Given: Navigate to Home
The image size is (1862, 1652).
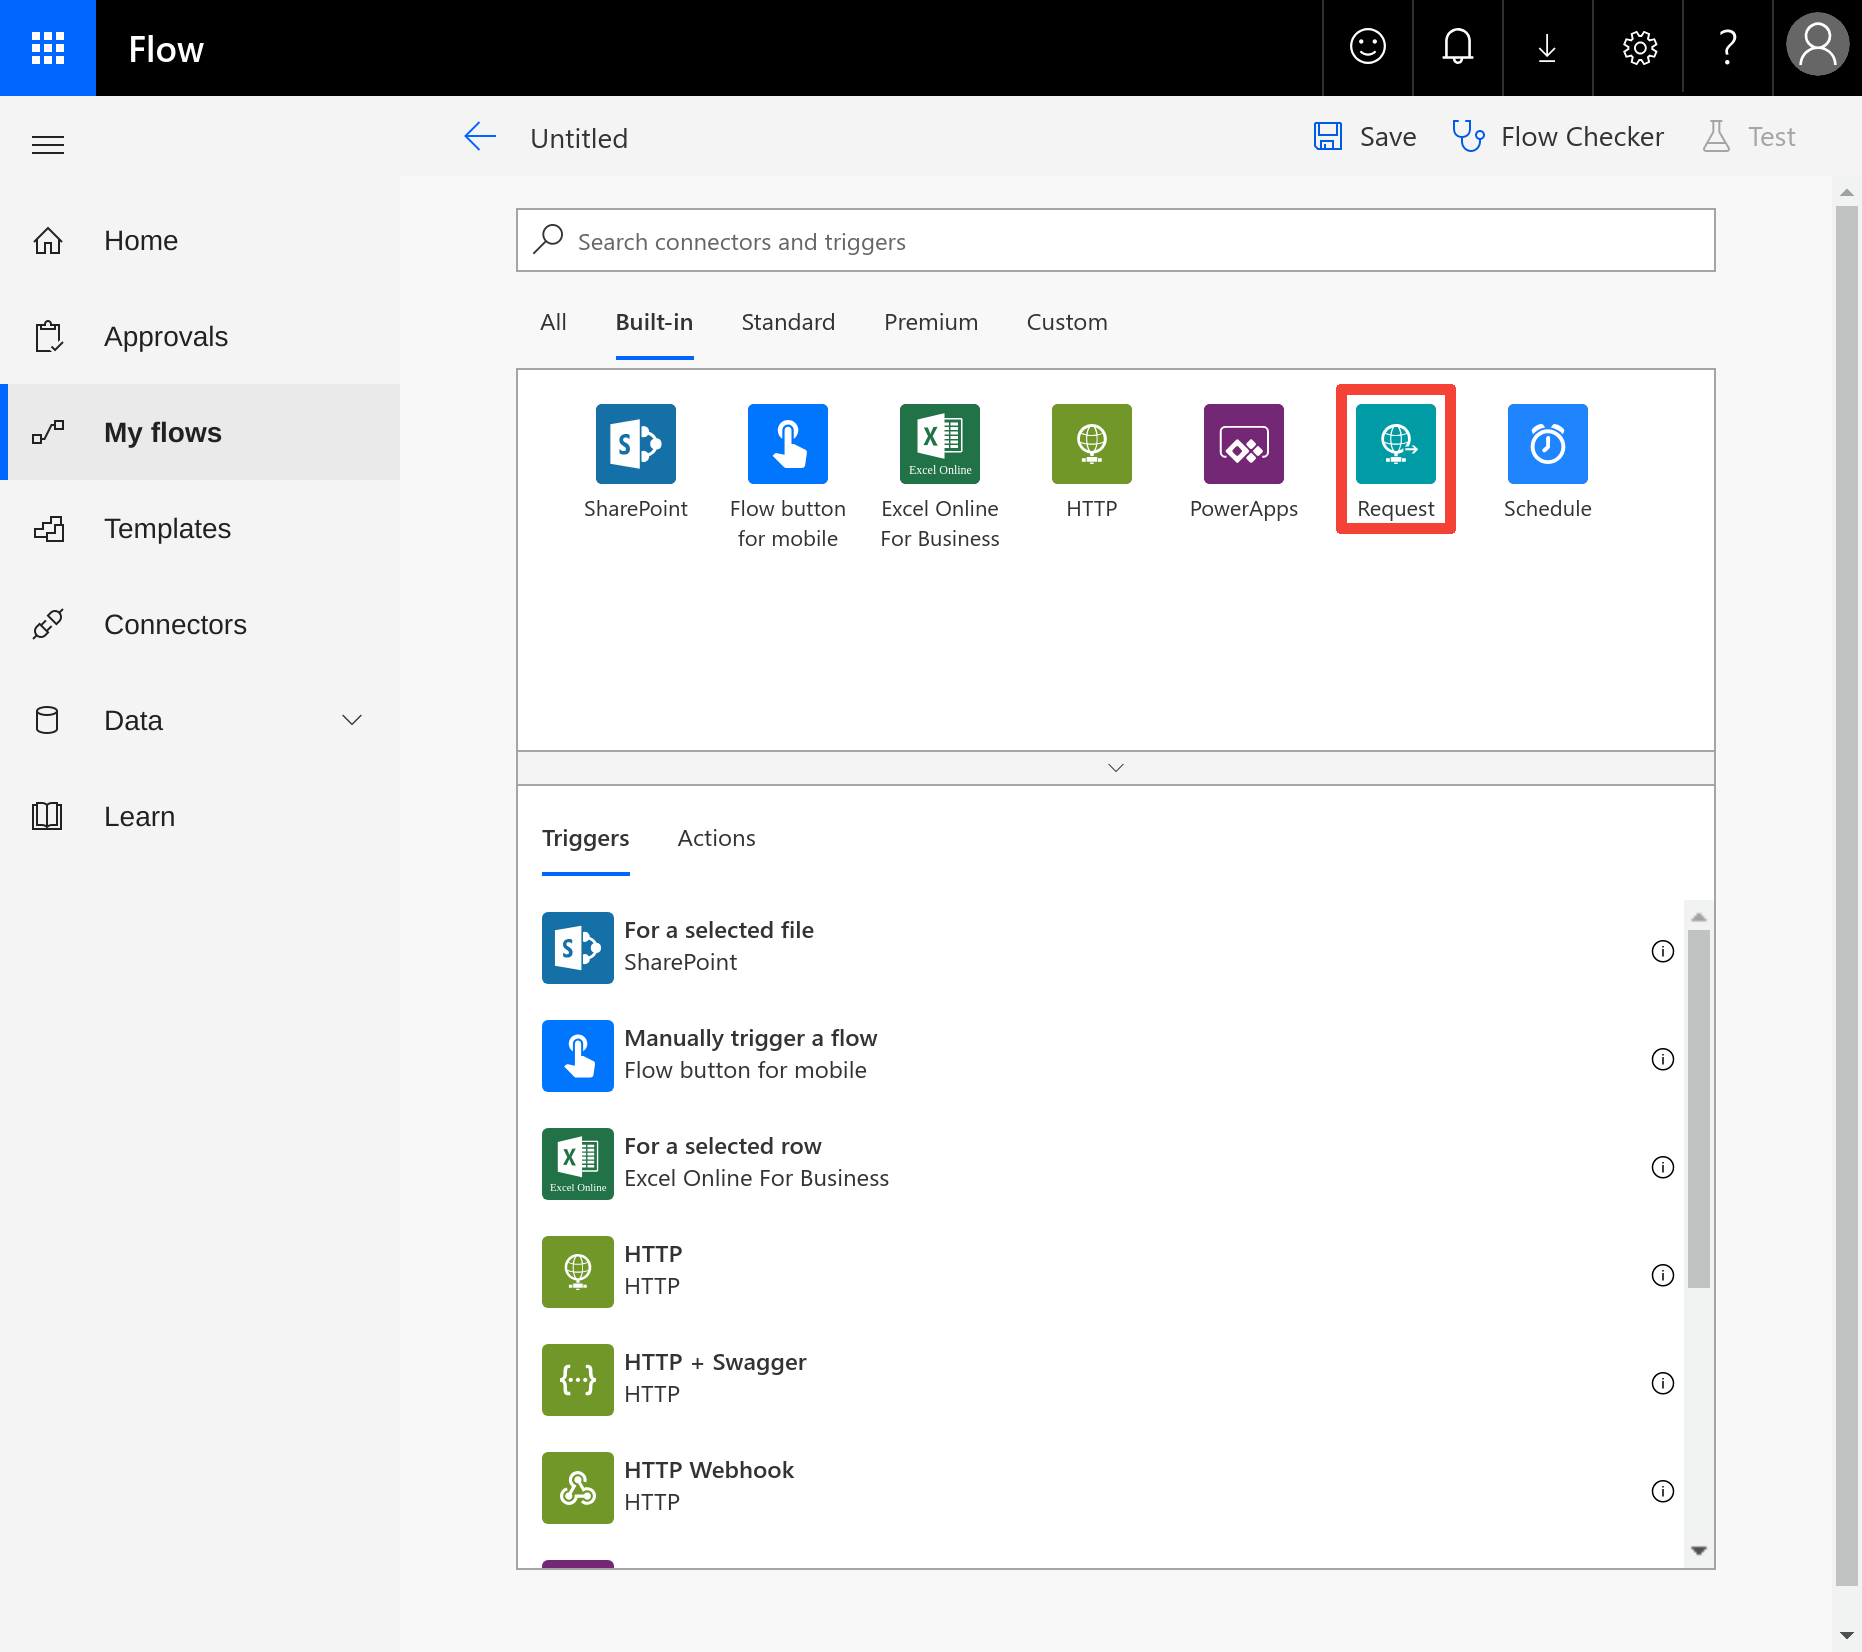Looking at the screenshot, I should point(200,240).
